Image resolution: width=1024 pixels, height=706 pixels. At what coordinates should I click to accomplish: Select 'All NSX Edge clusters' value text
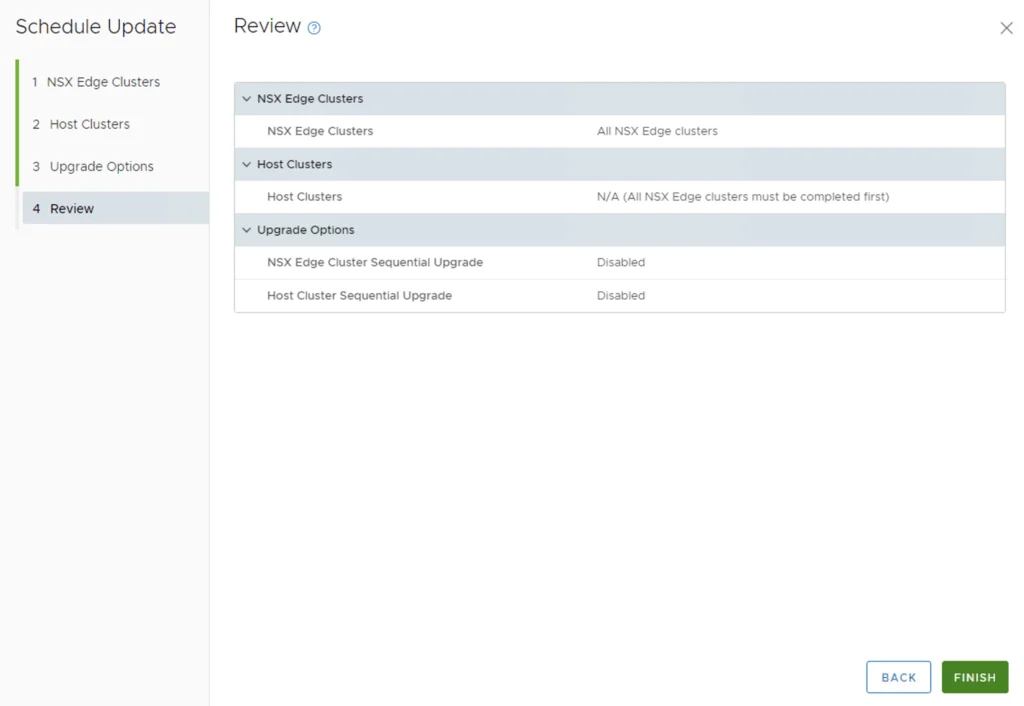(657, 131)
